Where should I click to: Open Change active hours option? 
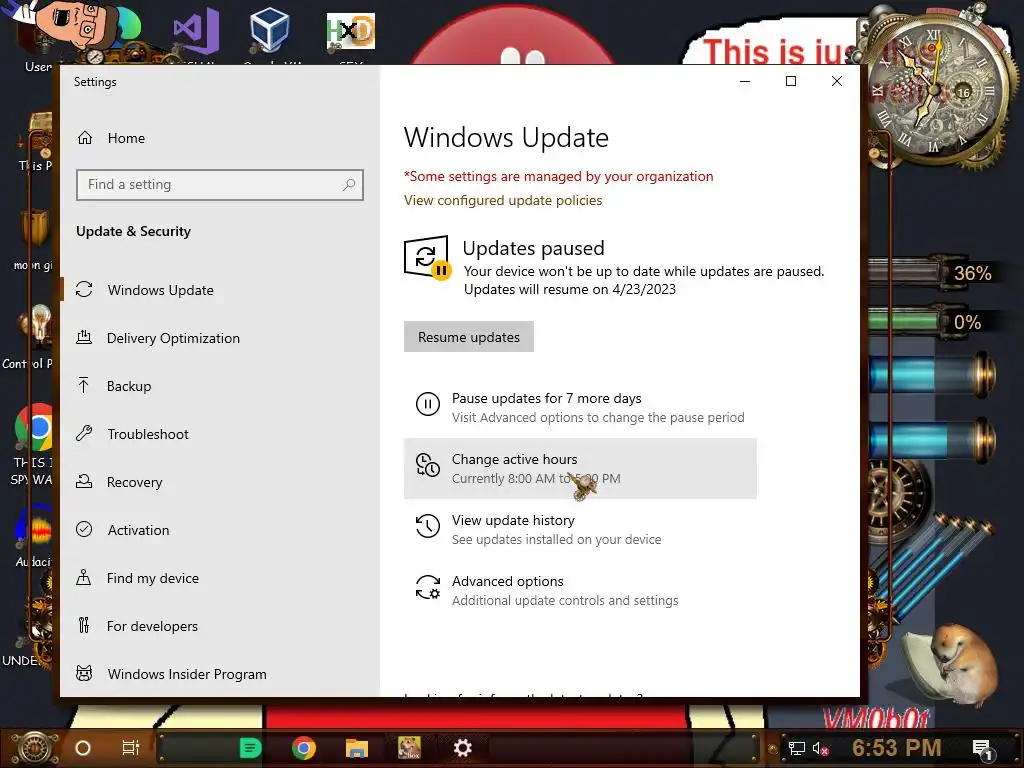580,468
